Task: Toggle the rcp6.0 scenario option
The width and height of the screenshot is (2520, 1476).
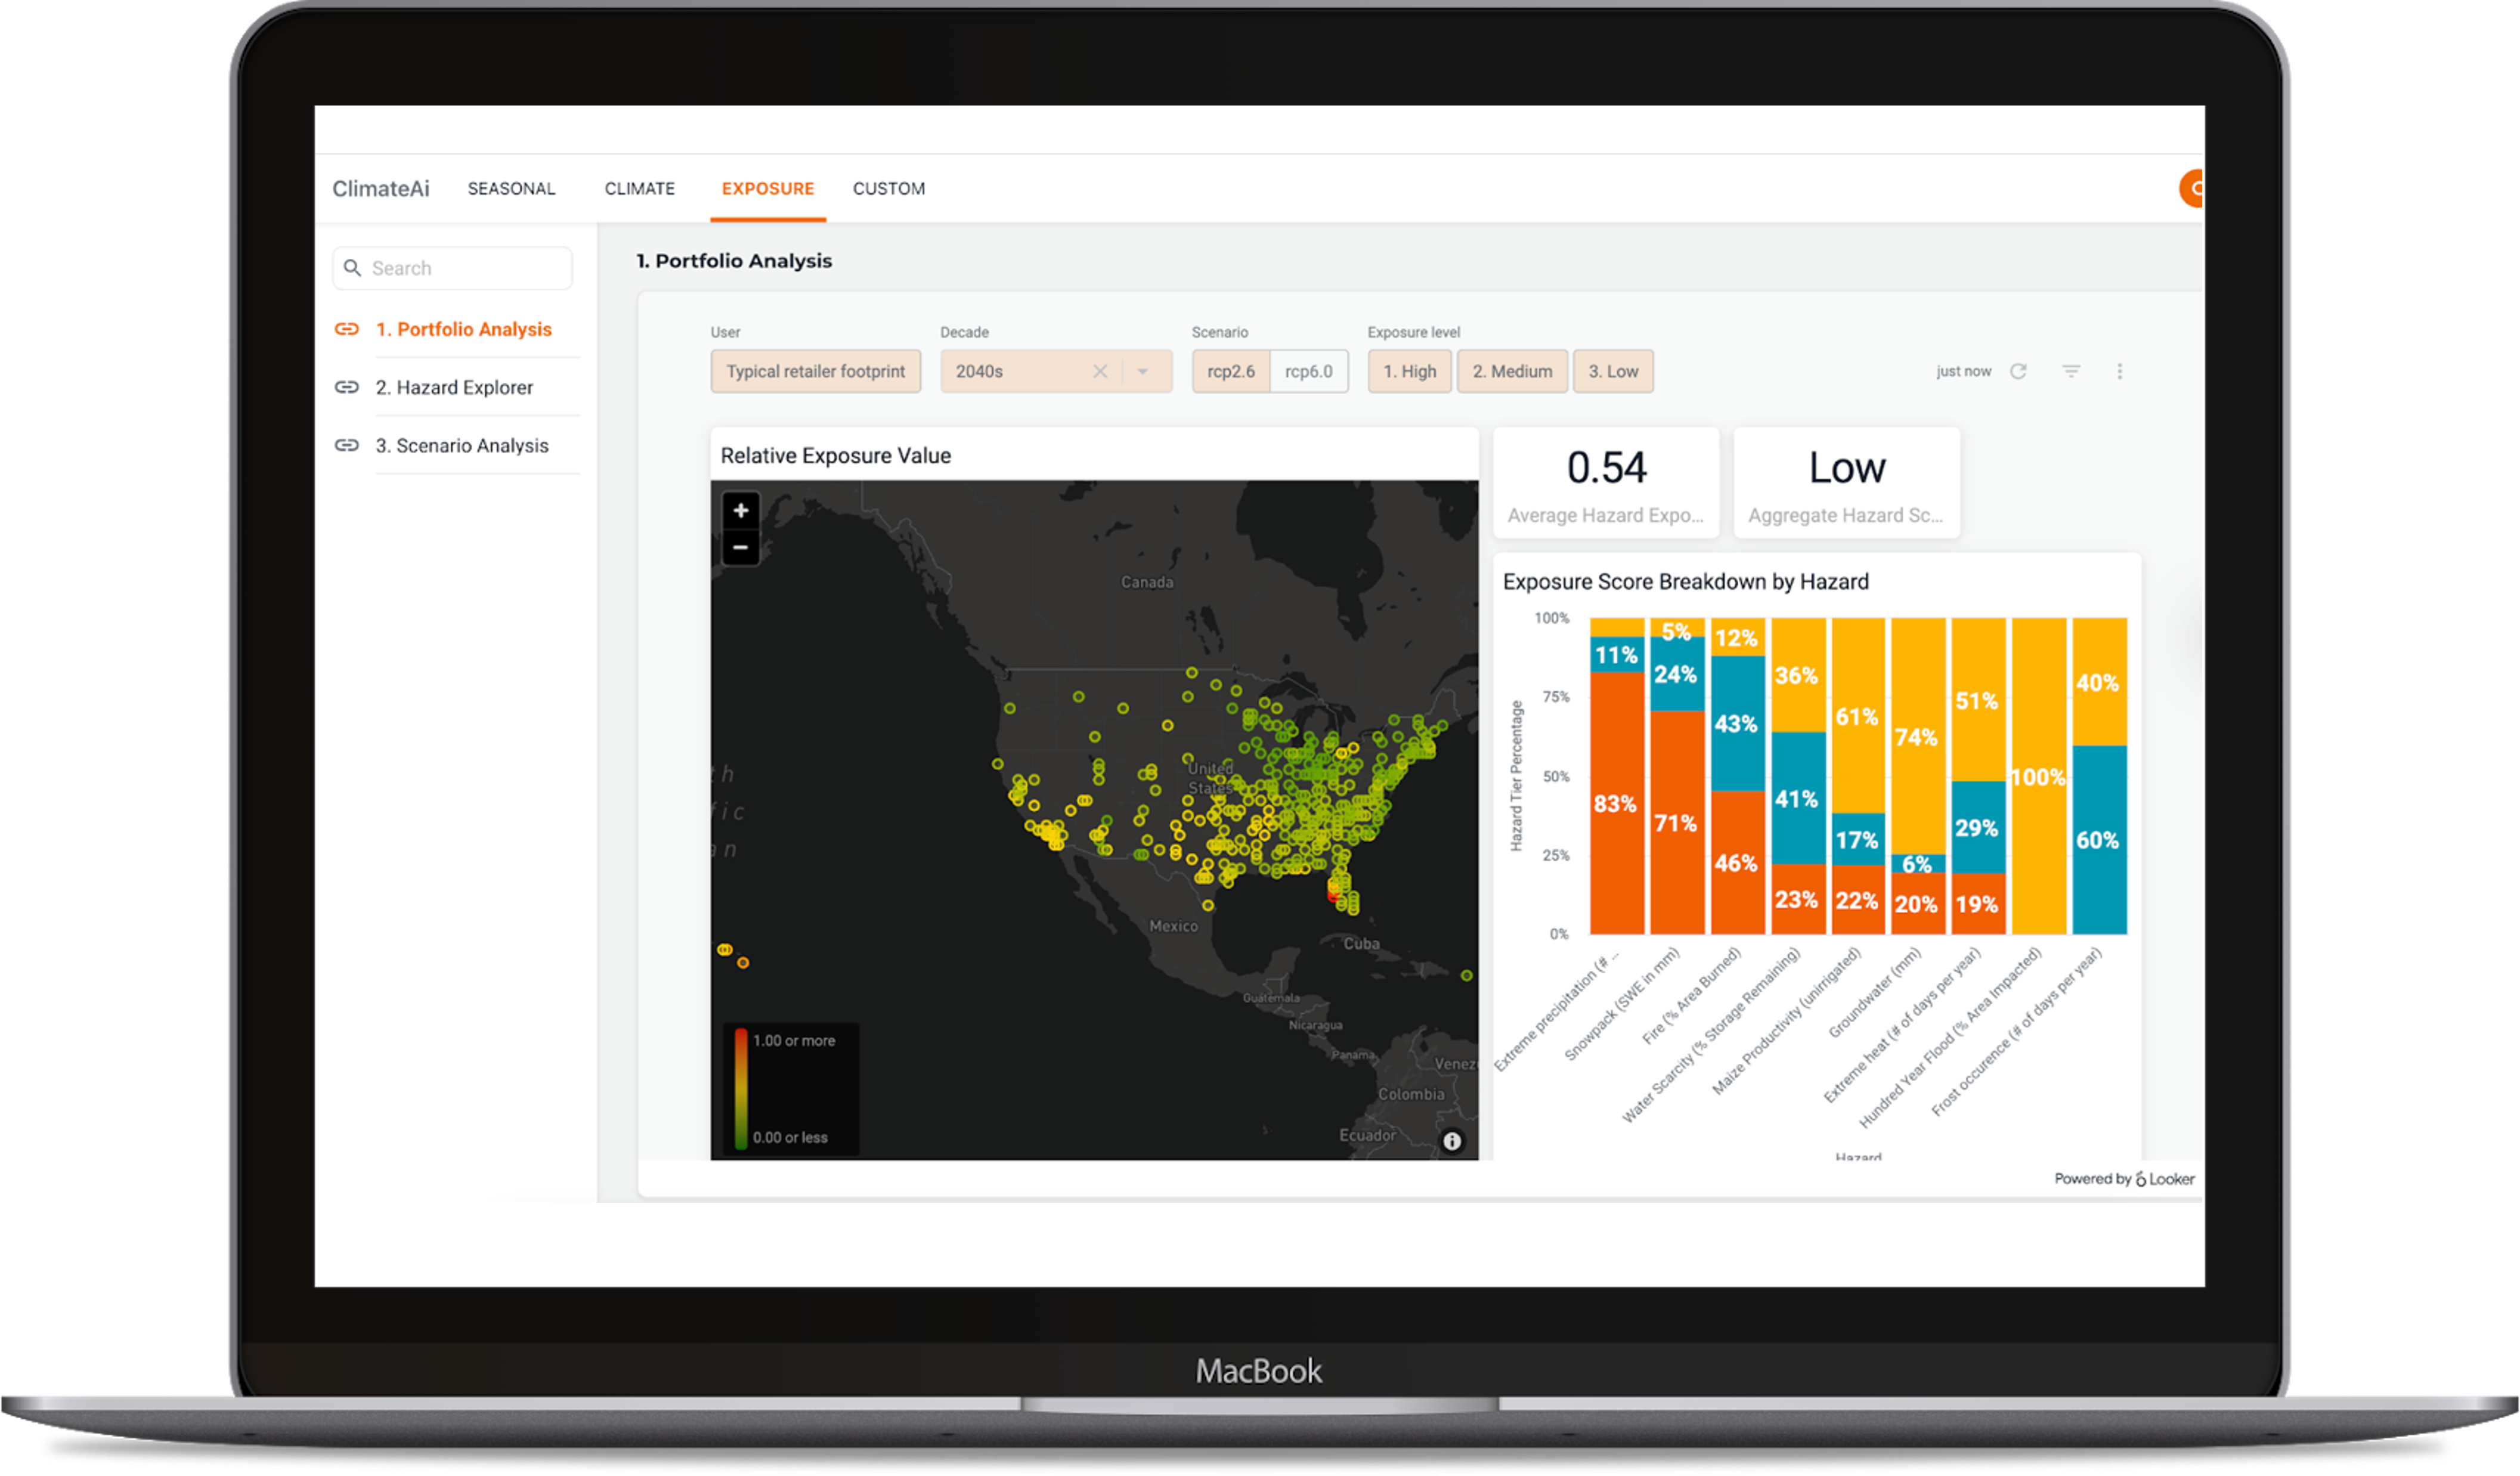Action: (x=1308, y=371)
